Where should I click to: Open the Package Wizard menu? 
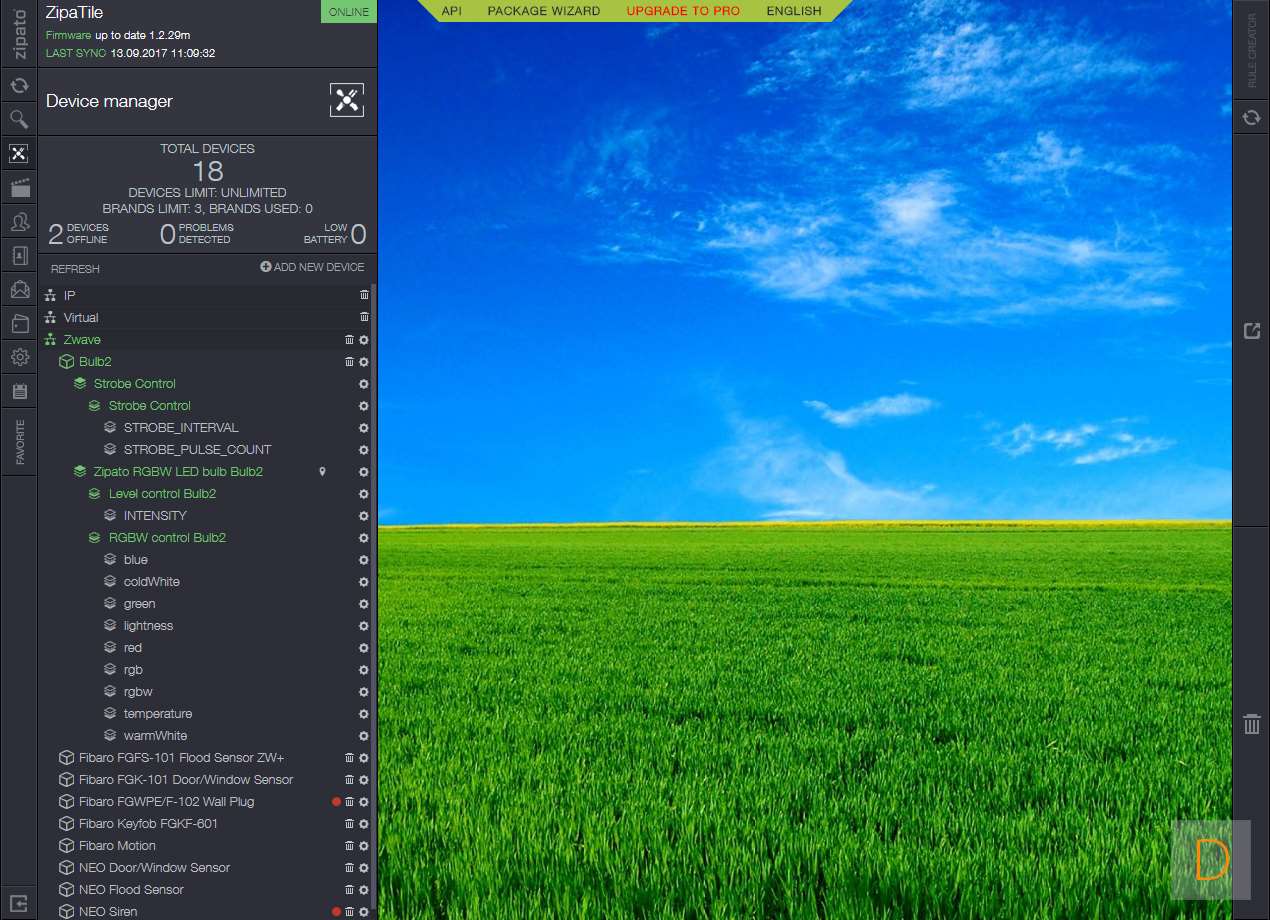pos(543,11)
